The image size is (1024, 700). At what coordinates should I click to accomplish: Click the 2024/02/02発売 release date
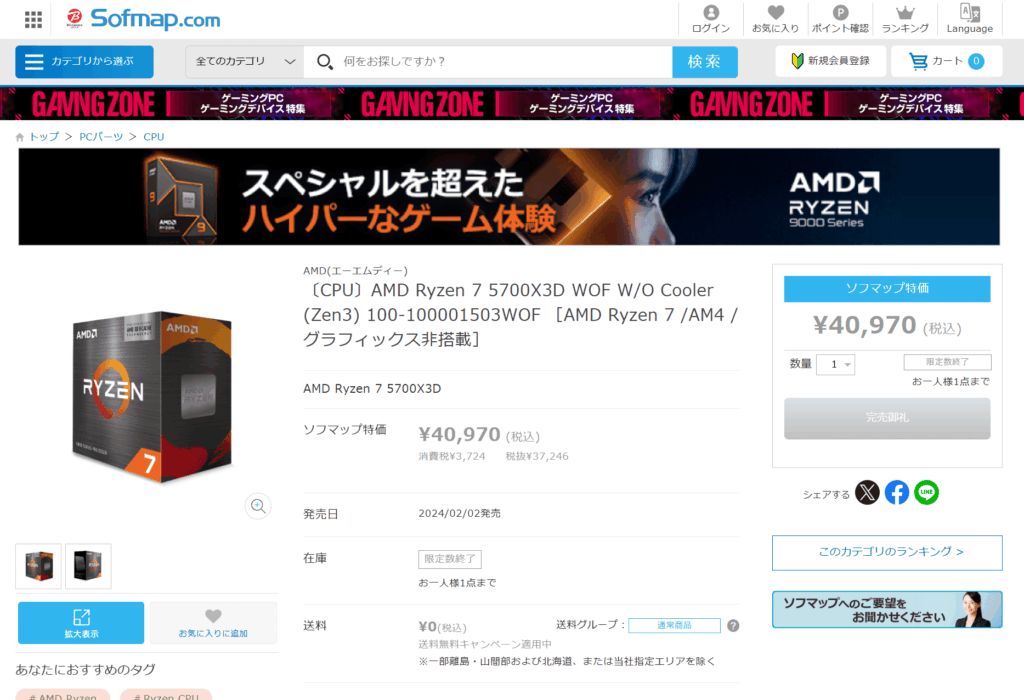click(459, 513)
